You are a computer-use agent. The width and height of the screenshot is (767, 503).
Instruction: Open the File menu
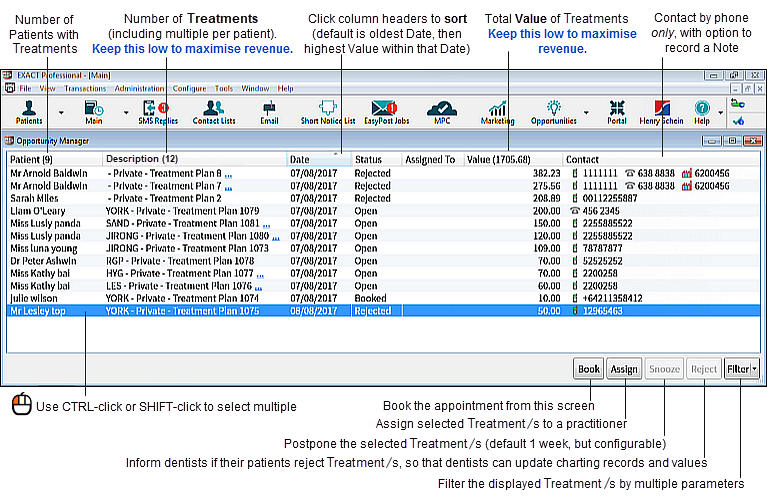tap(25, 89)
